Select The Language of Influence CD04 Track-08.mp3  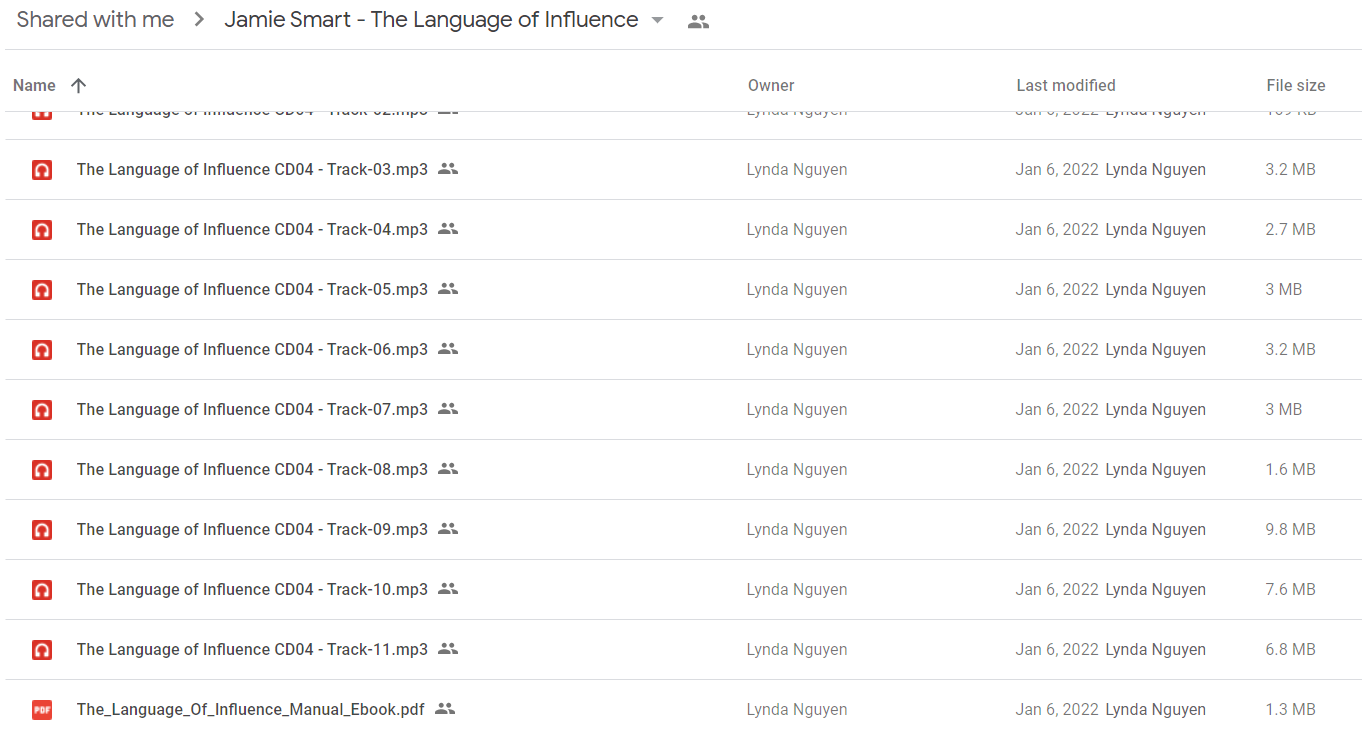683,470
